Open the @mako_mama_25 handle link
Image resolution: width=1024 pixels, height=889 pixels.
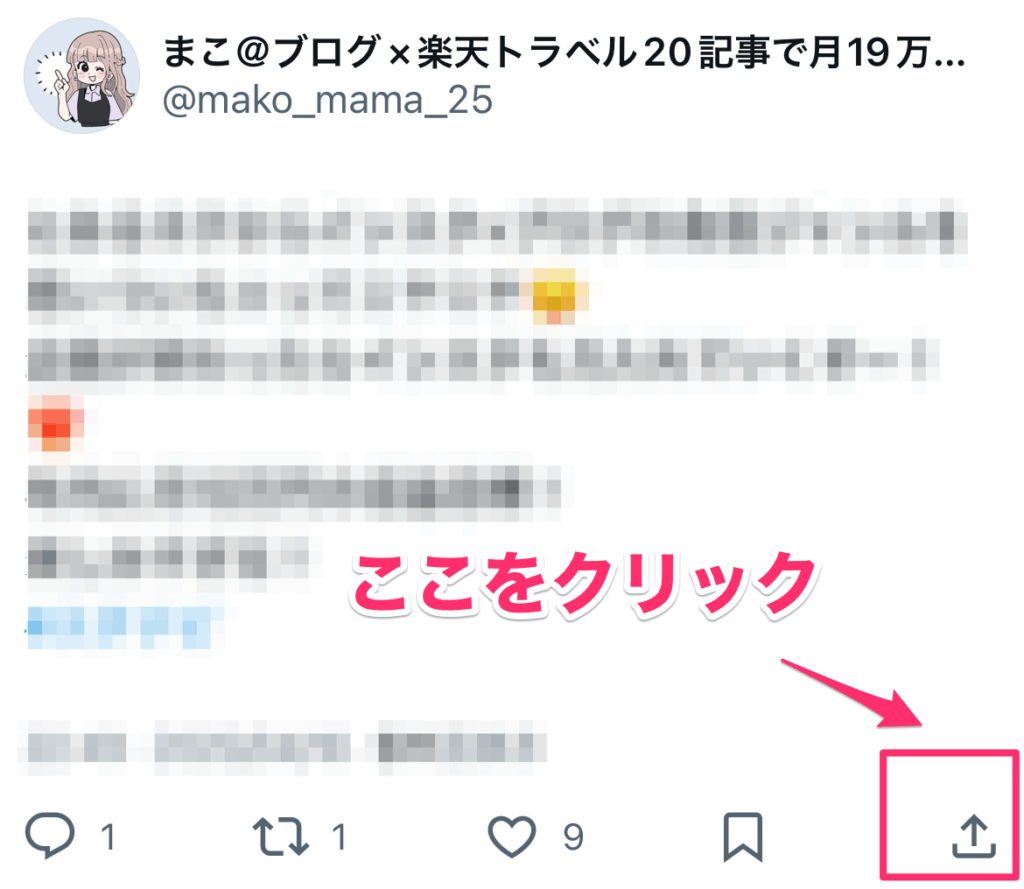click(x=327, y=101)
